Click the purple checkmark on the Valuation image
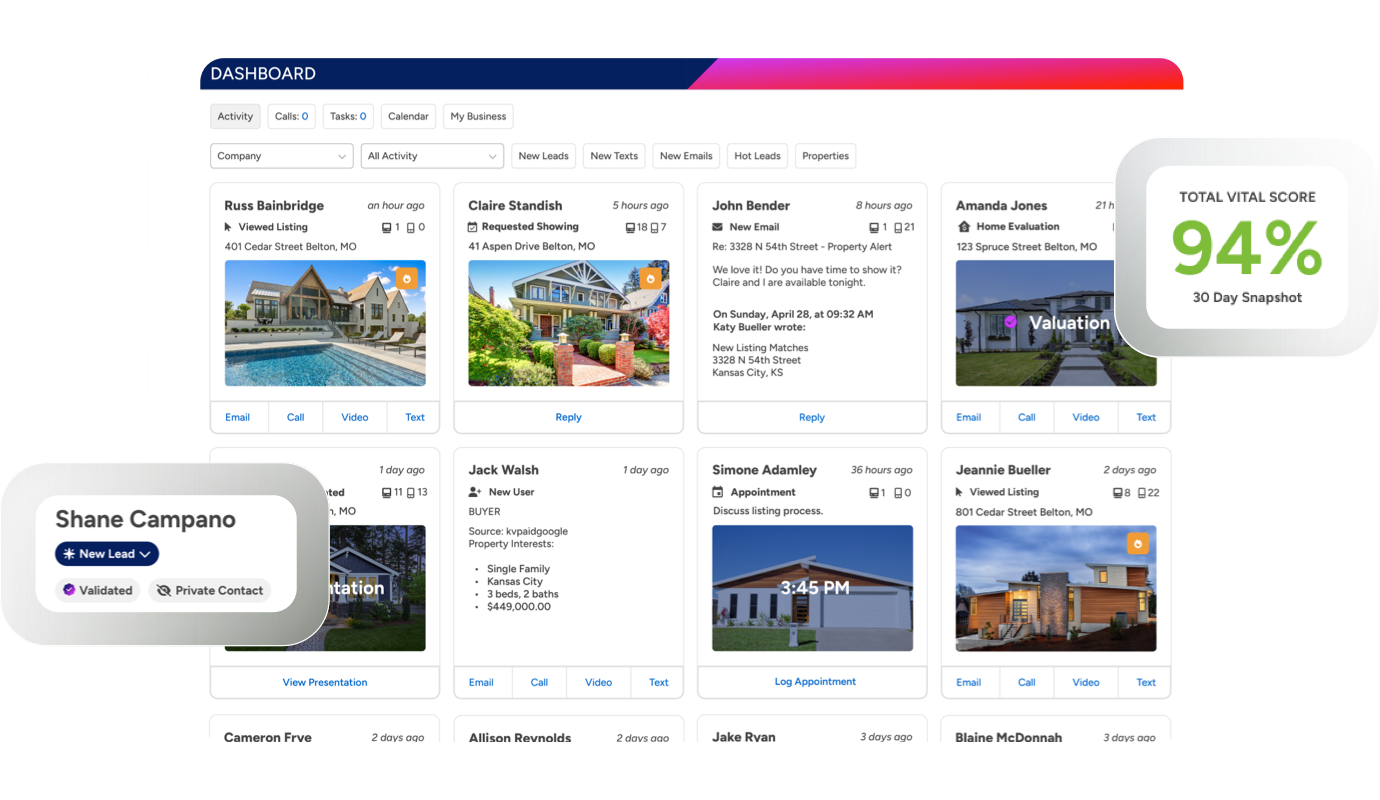This screenshot has height=800, width=1380. (1010, 322)
